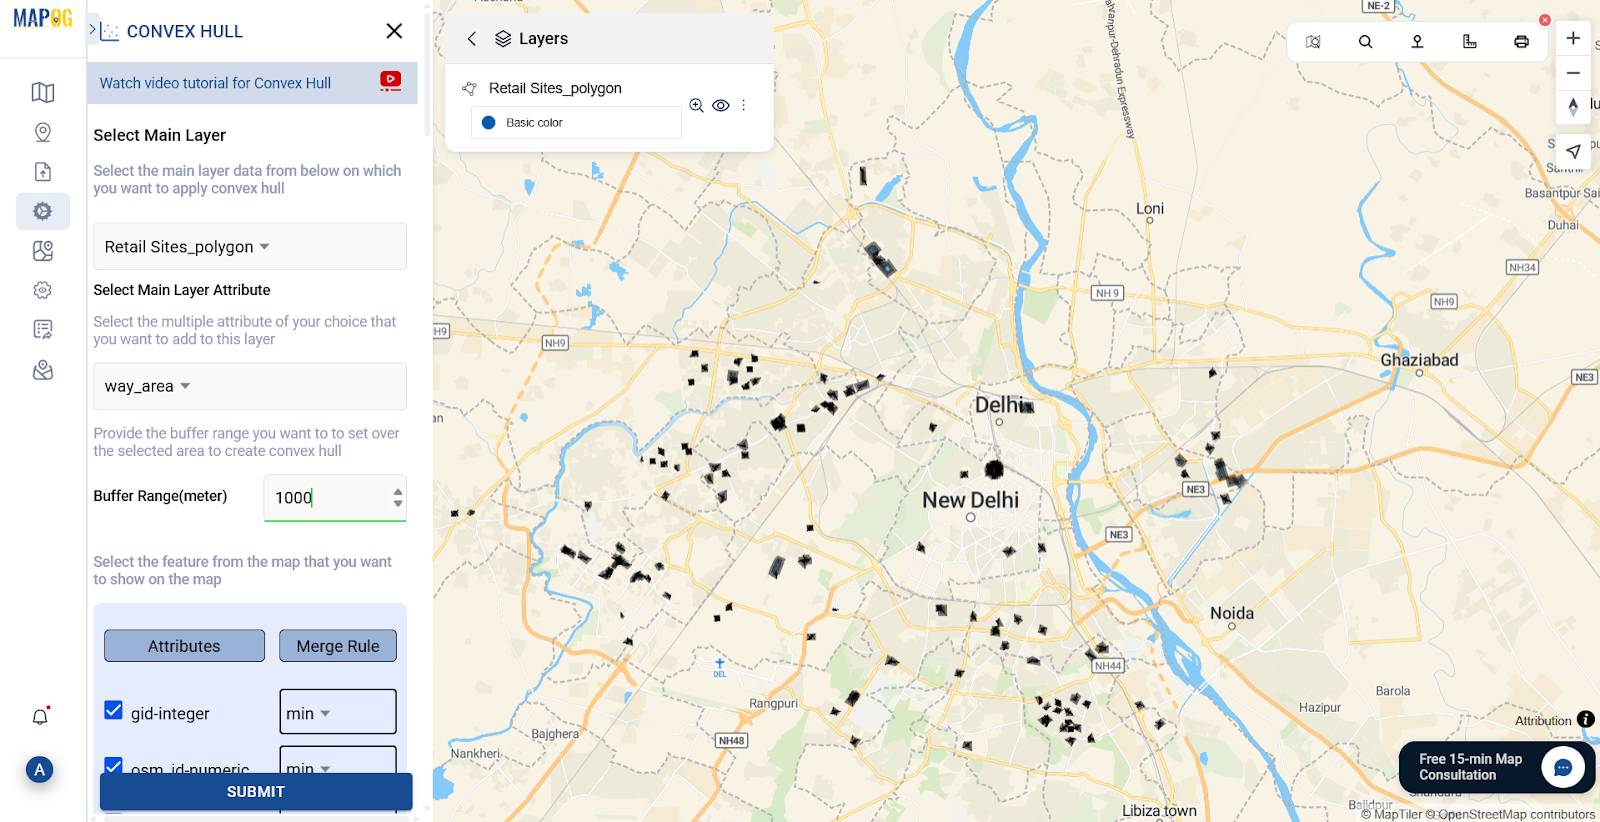Select Retail Sites_polygon layer name
The width and height of the screenshot is (1600, 822).
555,88
